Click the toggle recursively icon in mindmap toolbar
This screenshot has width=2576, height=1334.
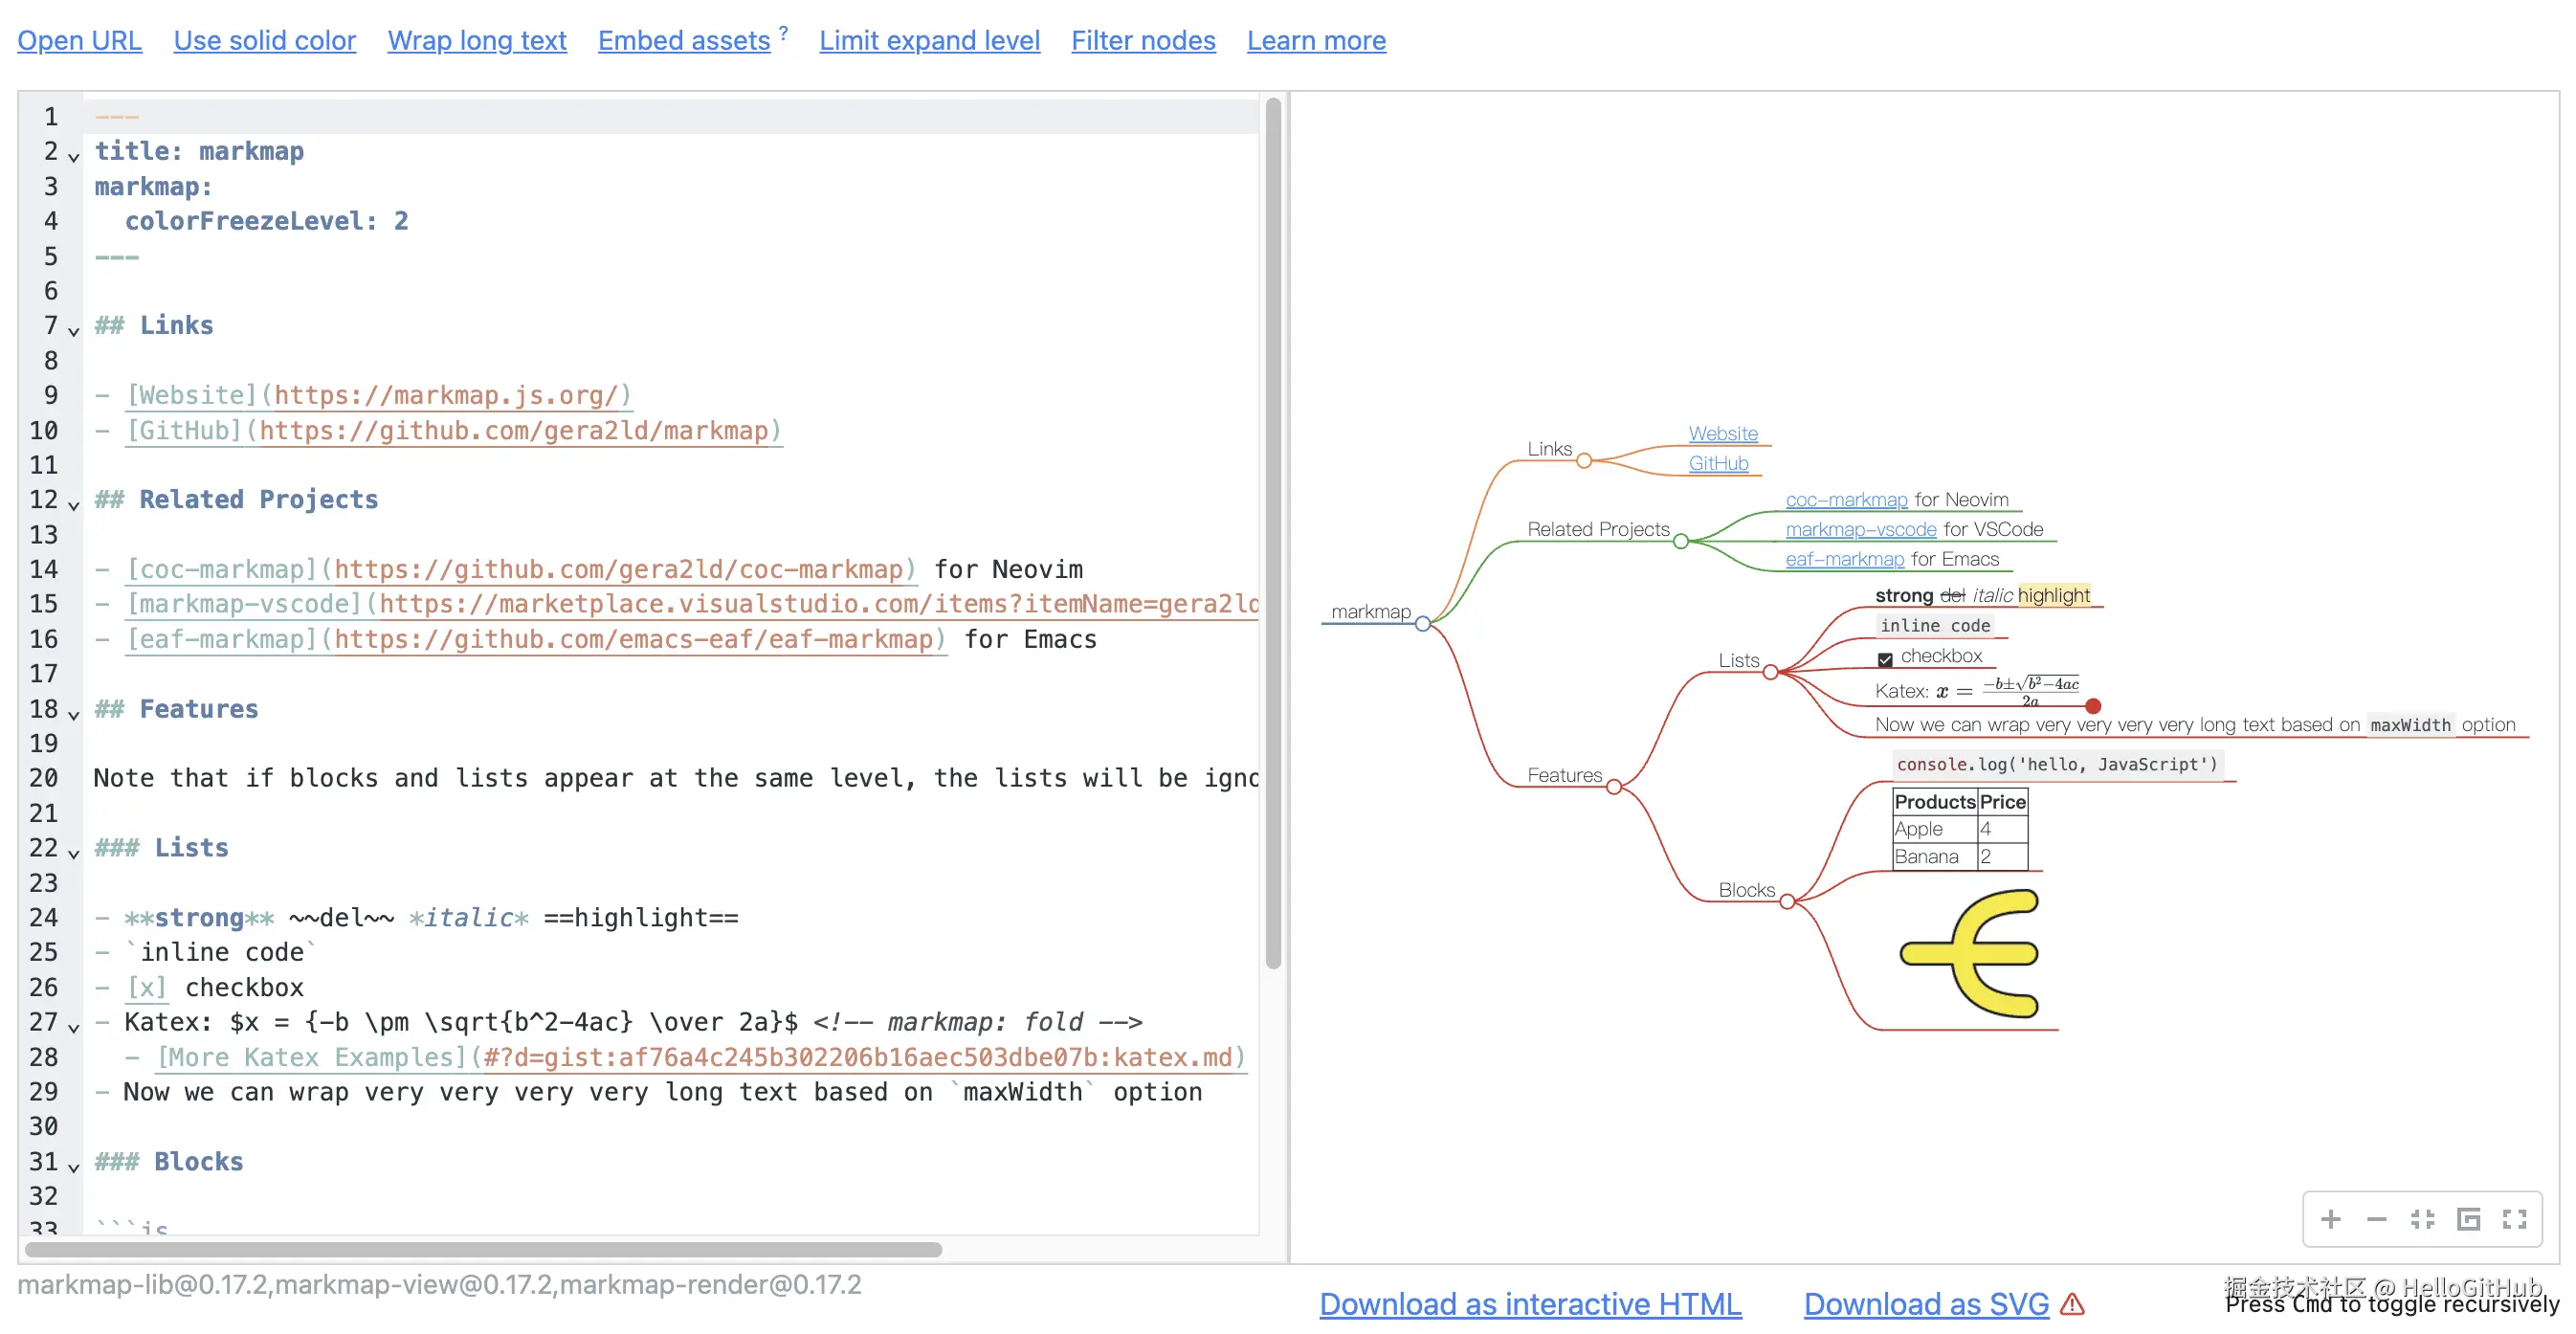2469,1219
